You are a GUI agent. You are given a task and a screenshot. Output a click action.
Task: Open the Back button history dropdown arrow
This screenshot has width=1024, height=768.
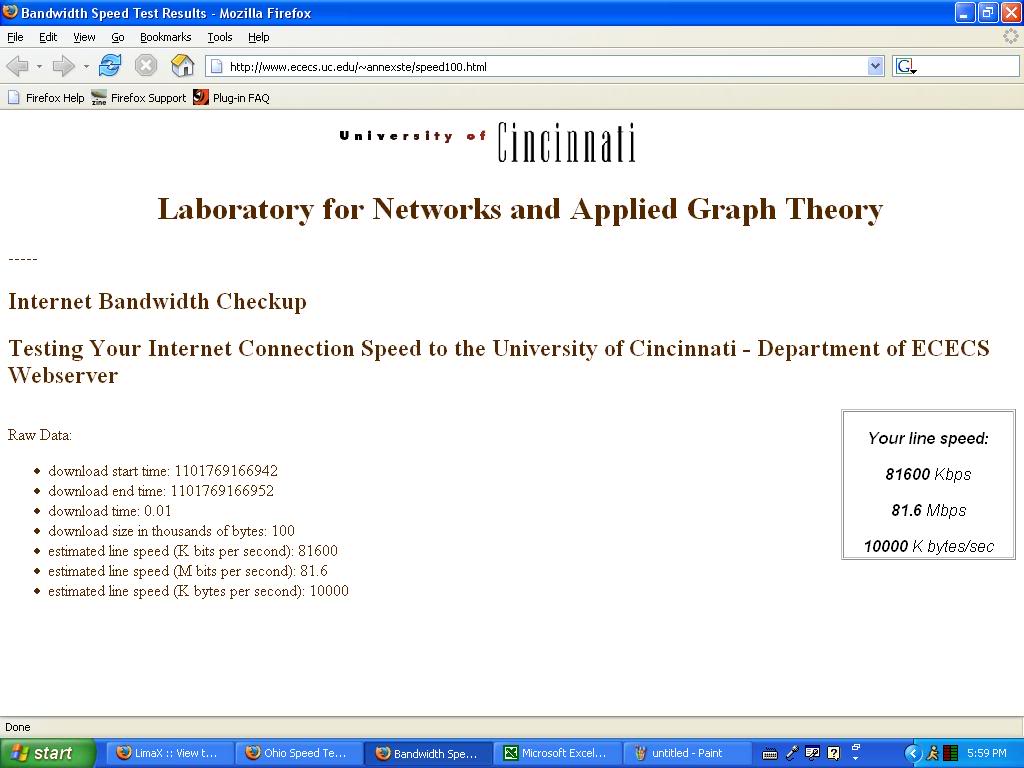coord(39,66)
